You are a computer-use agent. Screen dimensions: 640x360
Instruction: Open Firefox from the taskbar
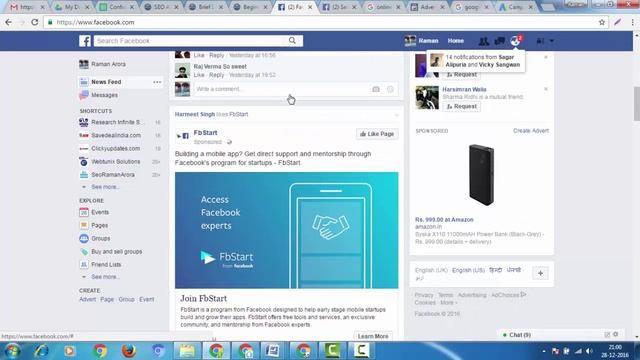click(x=129, y=351)
